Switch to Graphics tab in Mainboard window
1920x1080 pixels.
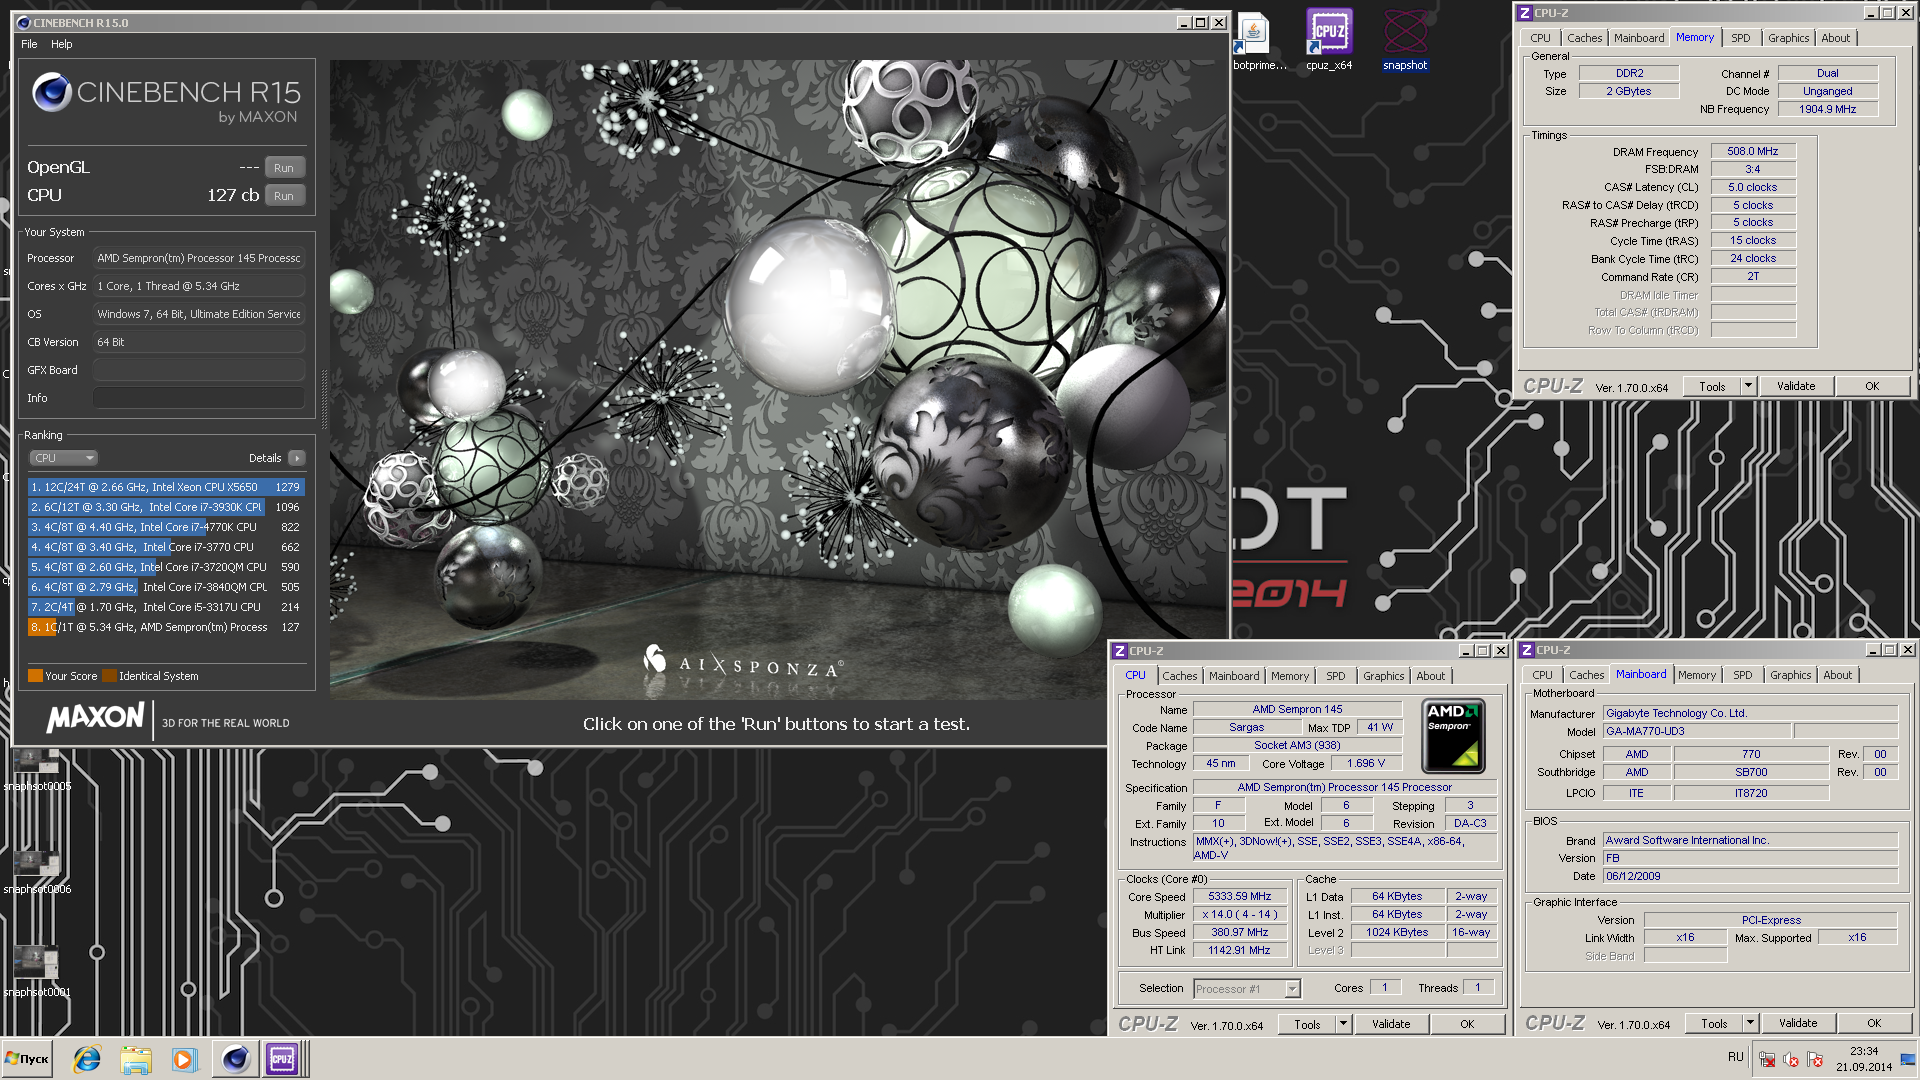pyautogui.click(x=1790, y=675)
